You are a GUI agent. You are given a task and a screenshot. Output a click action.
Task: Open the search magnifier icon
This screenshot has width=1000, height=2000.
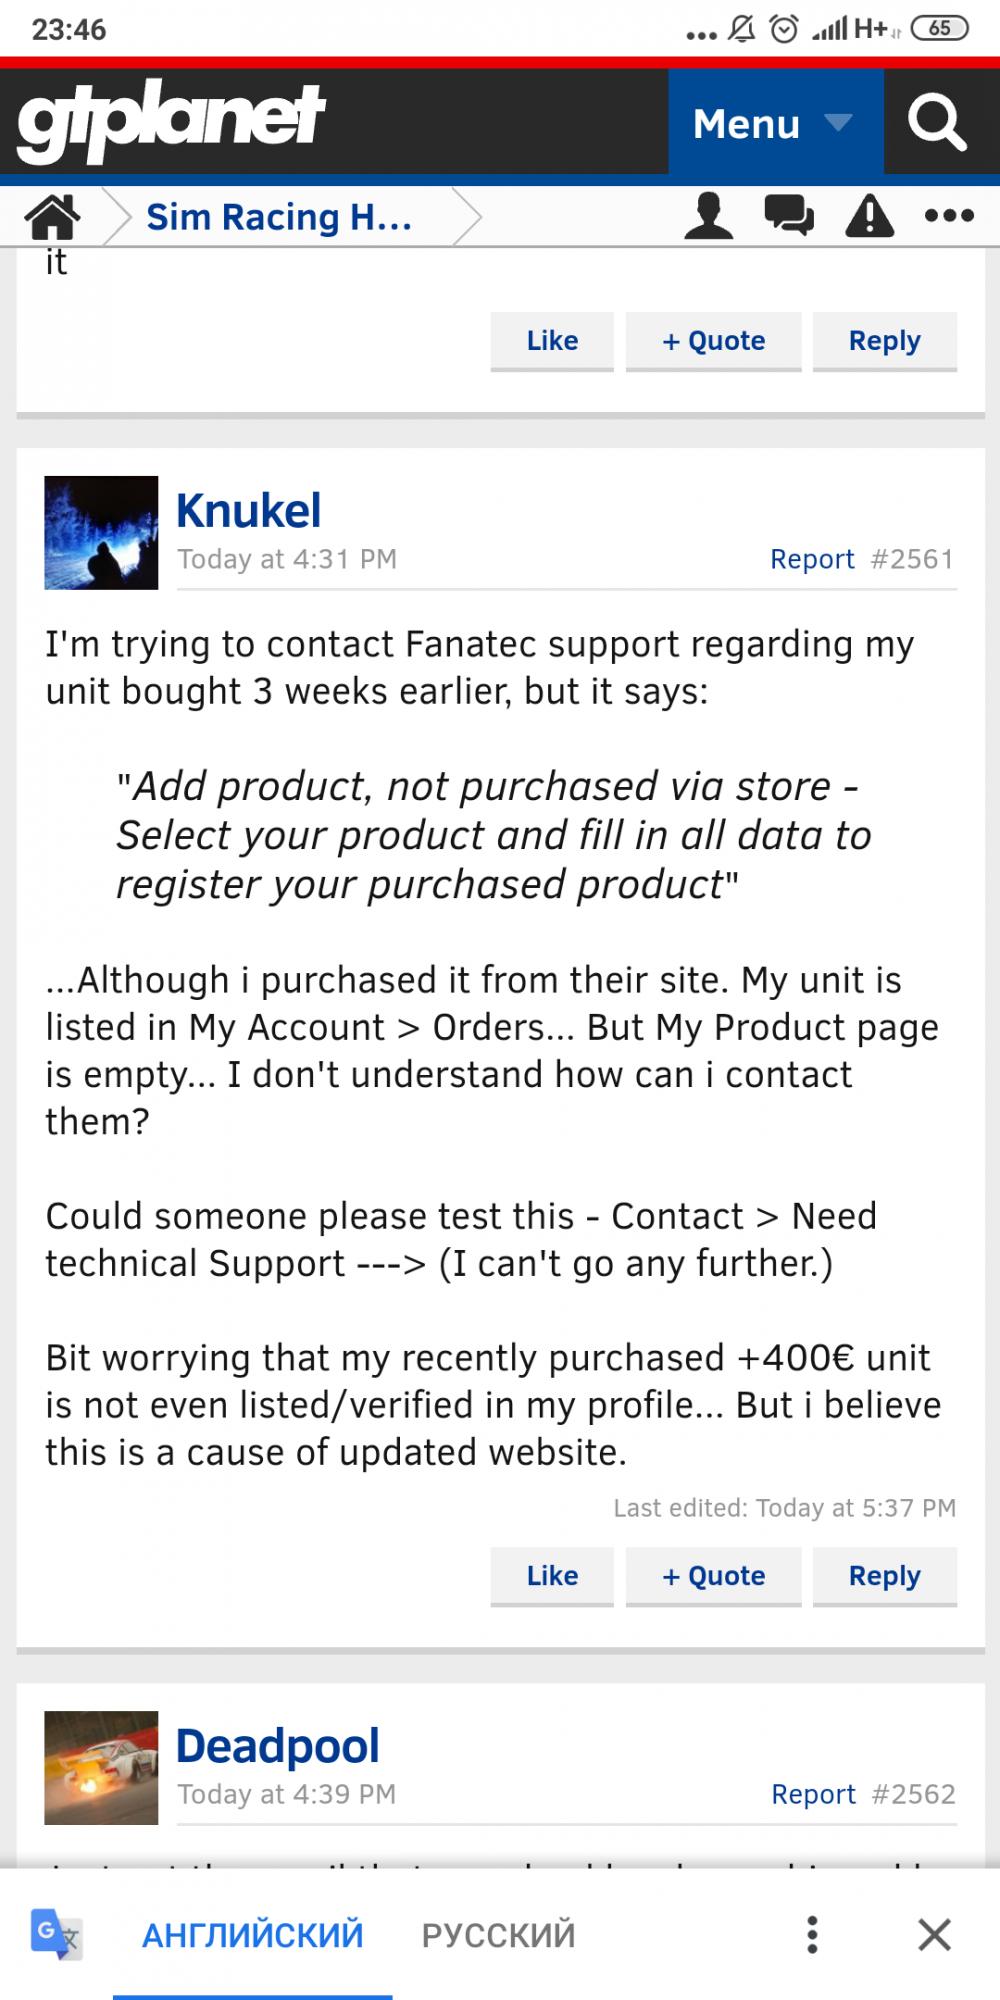[937, 123]
